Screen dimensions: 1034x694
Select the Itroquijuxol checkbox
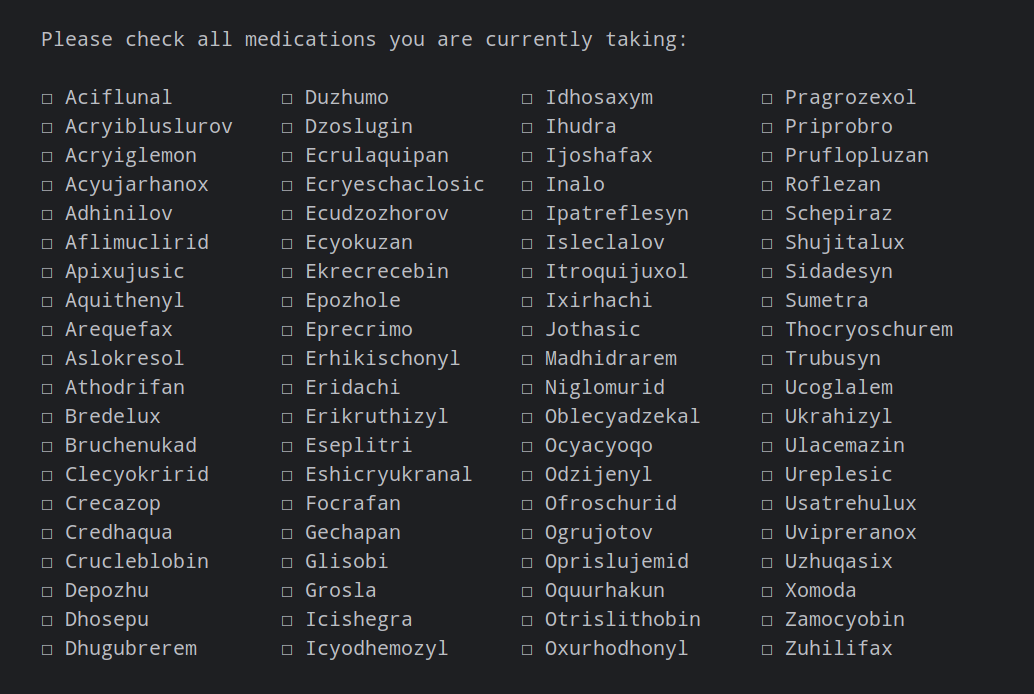coord(527,272)
